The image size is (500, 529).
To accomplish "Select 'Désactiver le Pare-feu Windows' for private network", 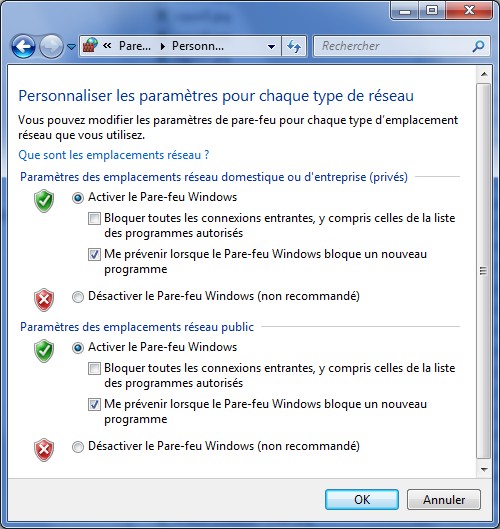I will 78,297.
